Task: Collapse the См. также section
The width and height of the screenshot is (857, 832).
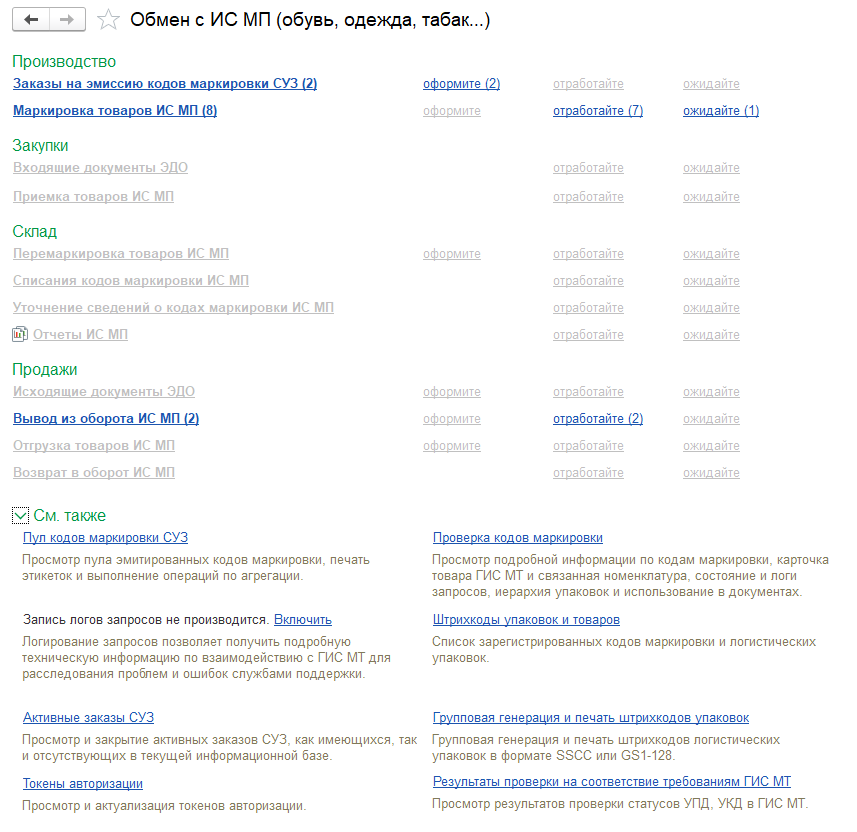Action: 20,515
